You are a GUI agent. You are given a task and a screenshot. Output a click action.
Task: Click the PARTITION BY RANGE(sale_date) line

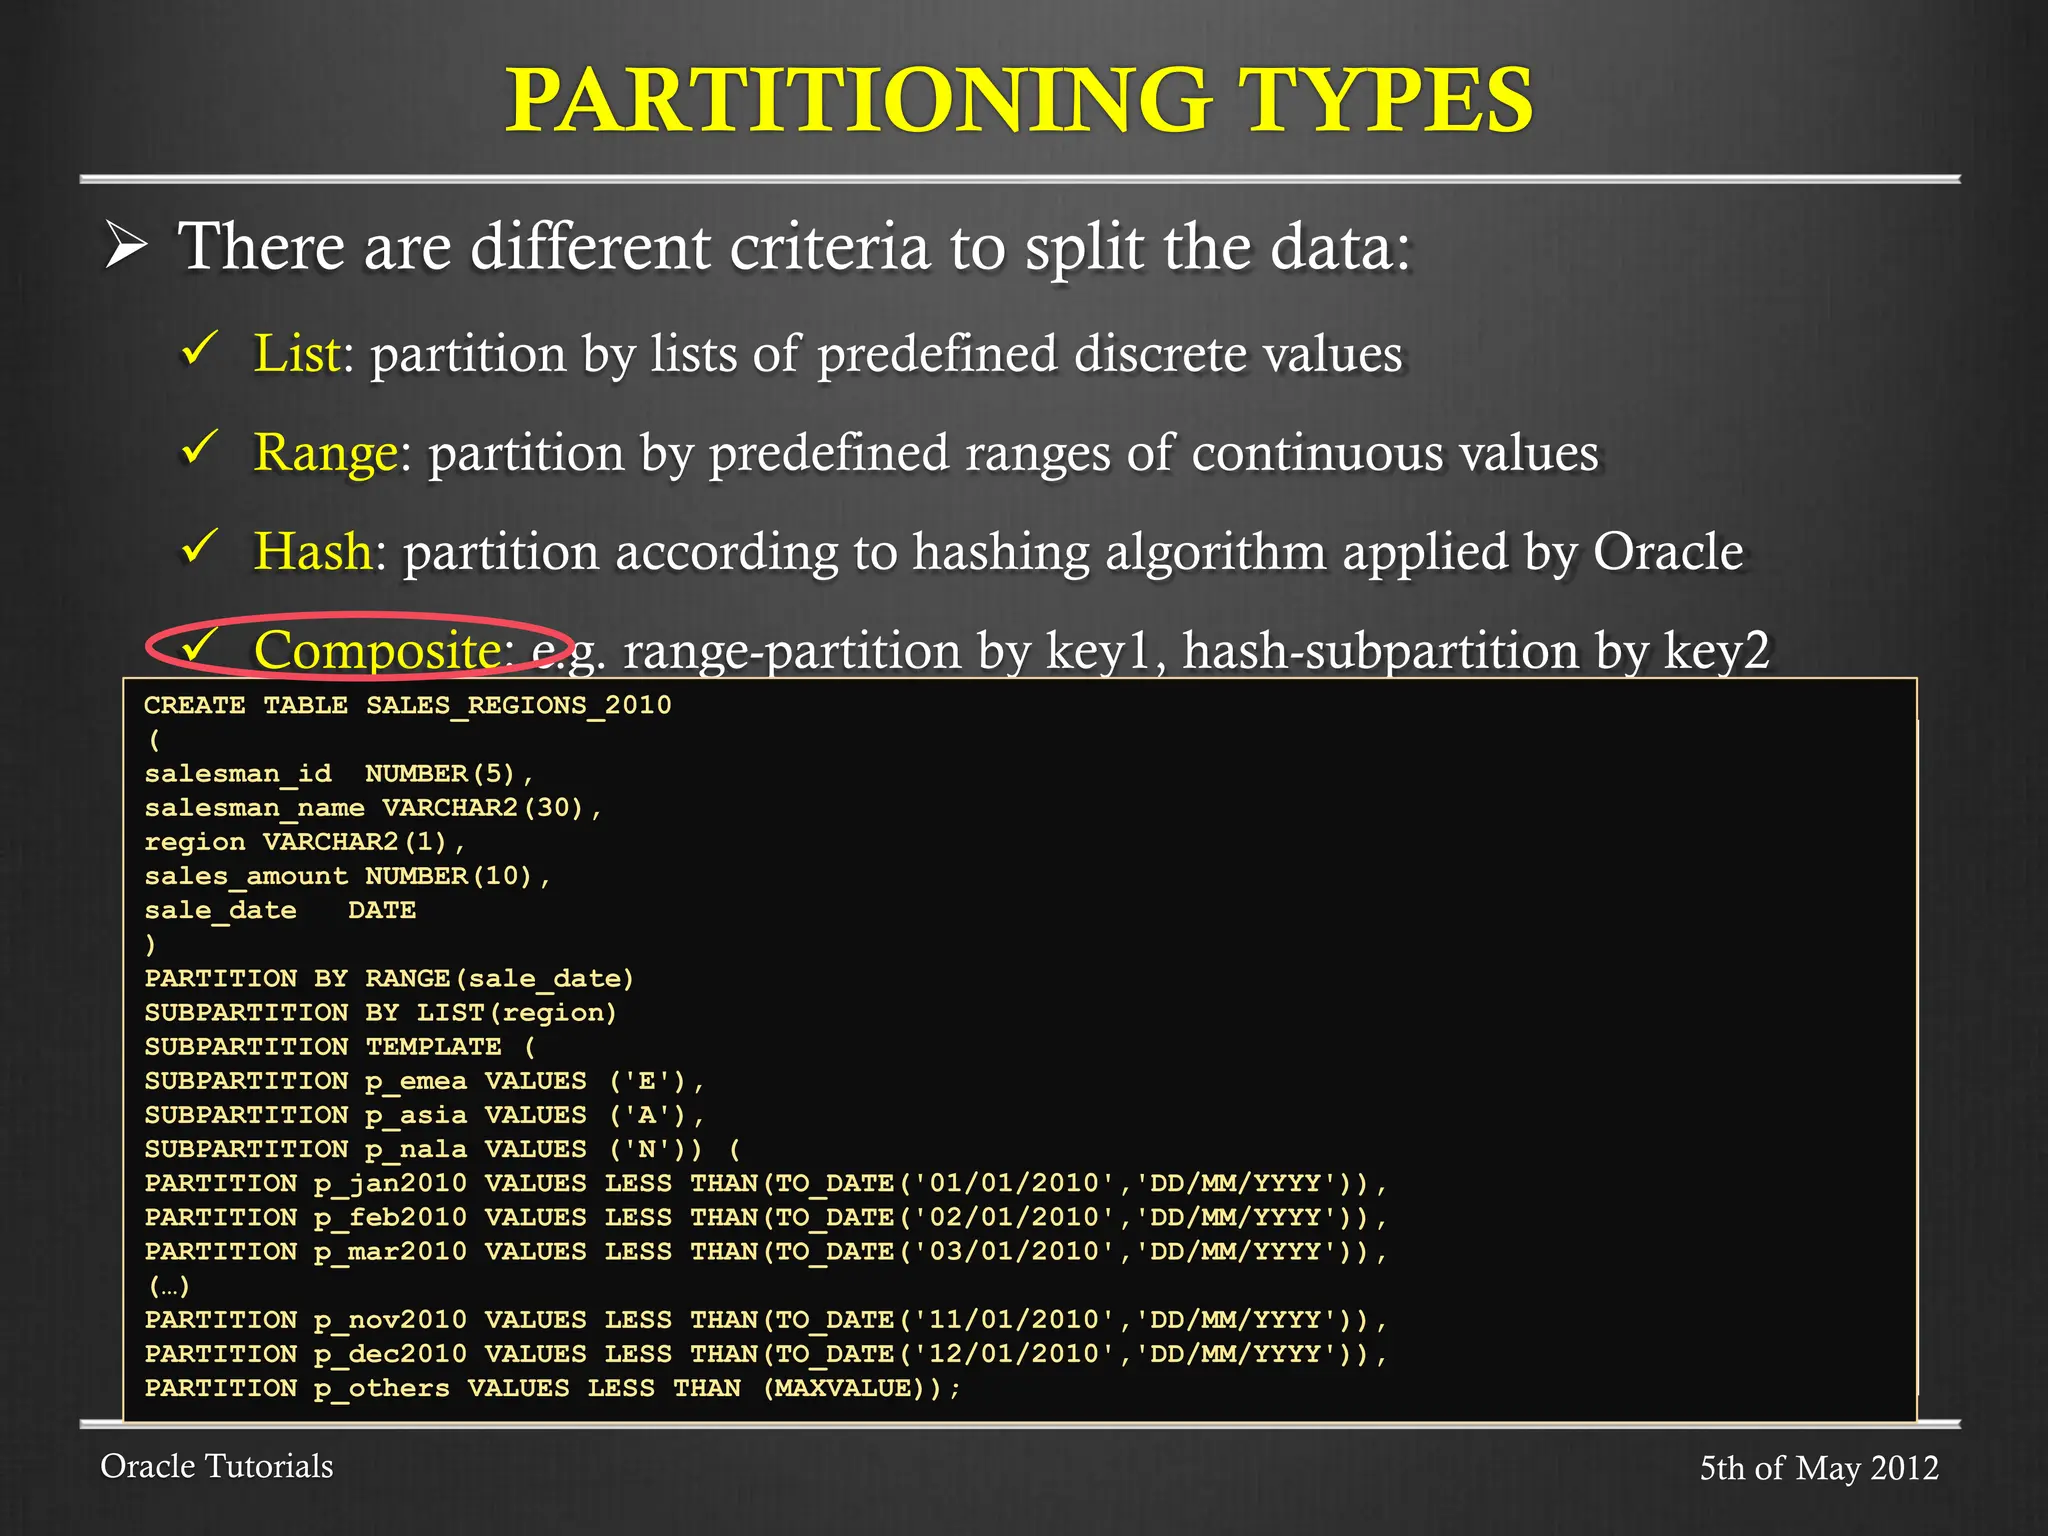pos(389,978)
